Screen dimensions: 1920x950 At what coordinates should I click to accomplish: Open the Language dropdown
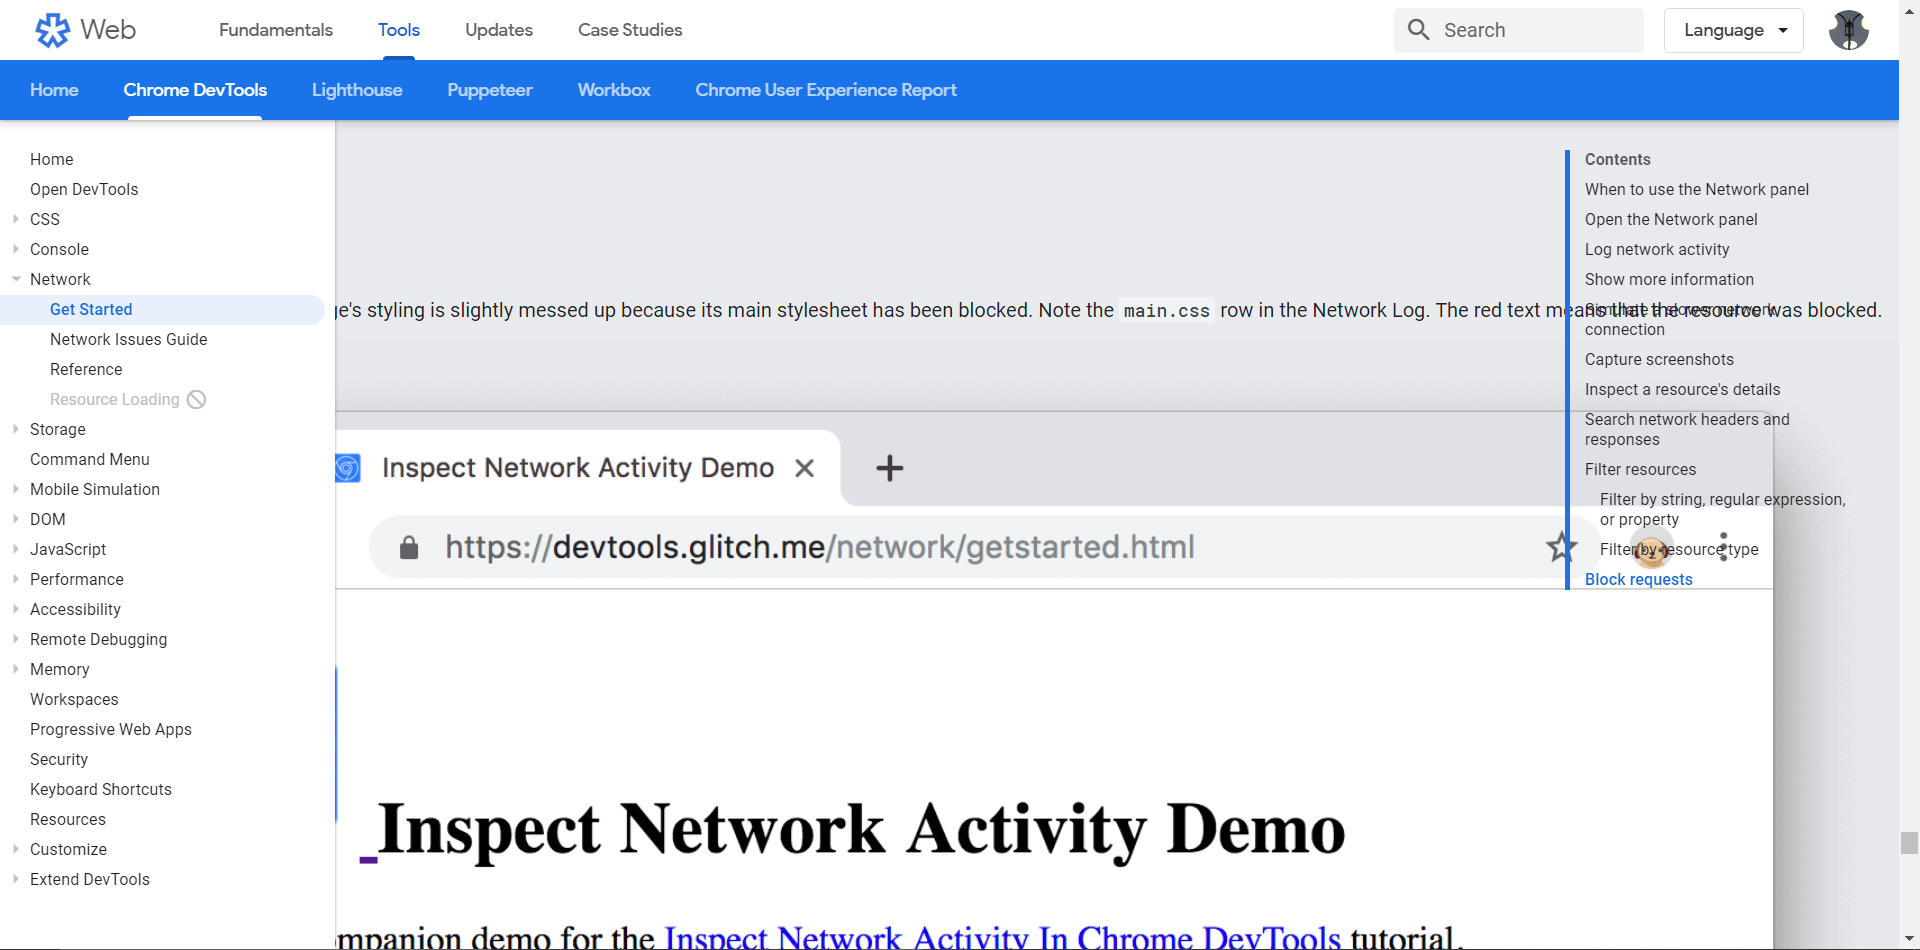tap(1733, 30)
